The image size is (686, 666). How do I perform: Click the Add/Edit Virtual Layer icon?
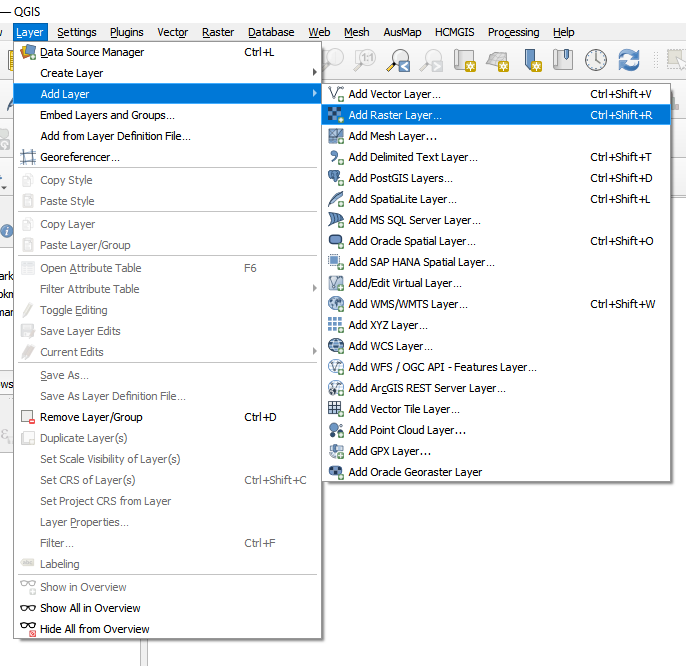click(x=336, y=283)
